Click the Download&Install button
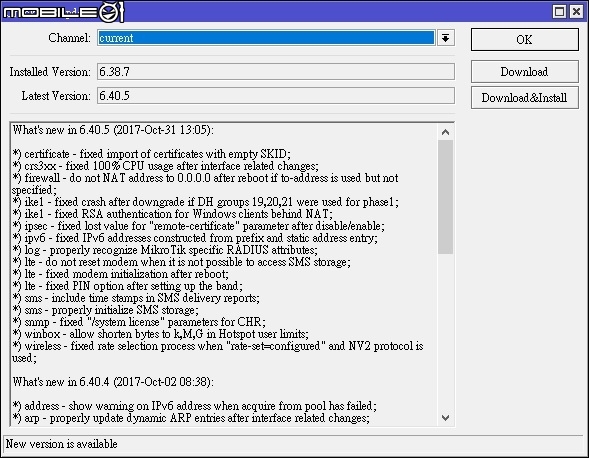This screenshot has width=589, height=458. [x=524, y=98]
